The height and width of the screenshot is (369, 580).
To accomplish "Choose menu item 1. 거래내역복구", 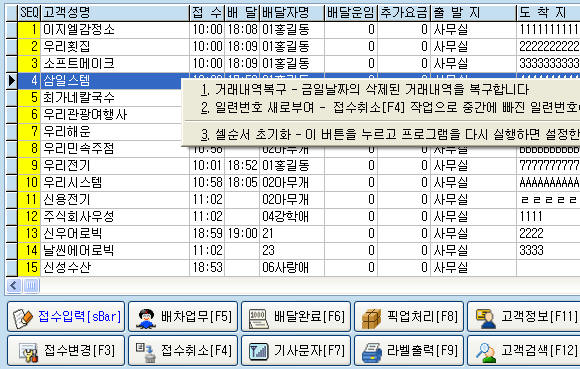I will tap(382, 89).
